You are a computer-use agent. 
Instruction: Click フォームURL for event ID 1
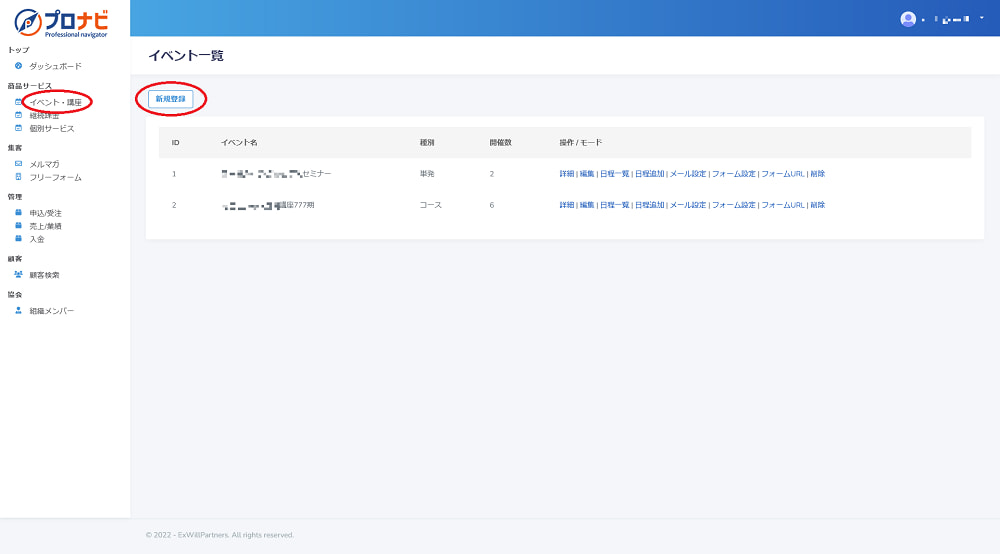pyautogui.click(x=783, y=173)
